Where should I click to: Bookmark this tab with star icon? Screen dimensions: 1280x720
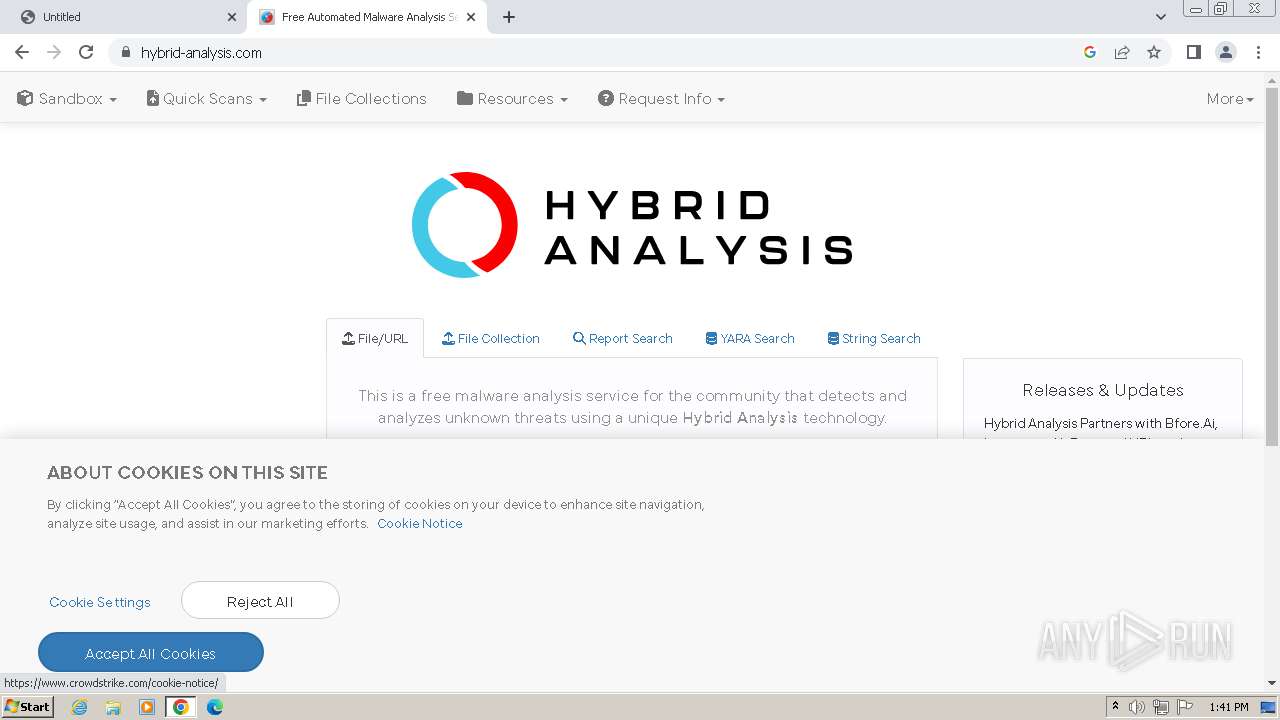pyautogui.click(x=1154, y=52)
